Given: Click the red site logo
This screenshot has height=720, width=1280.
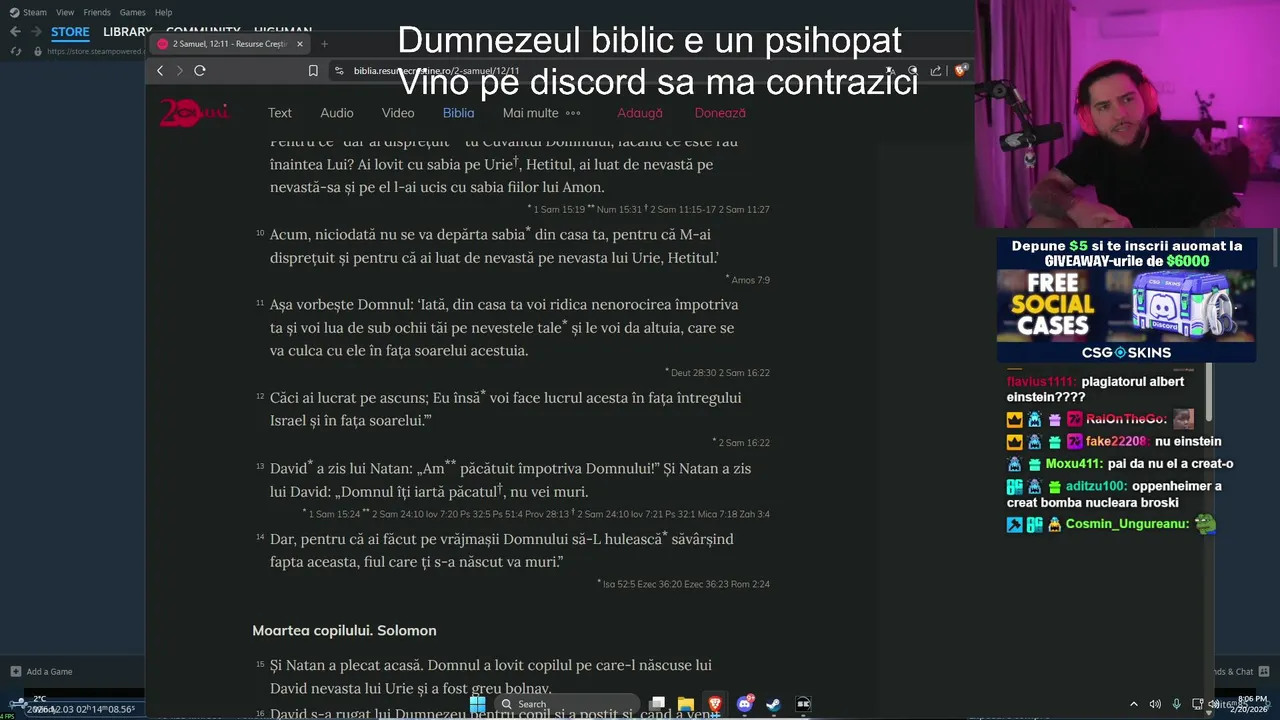Looking at the screenshot, I should pos(194,113).
